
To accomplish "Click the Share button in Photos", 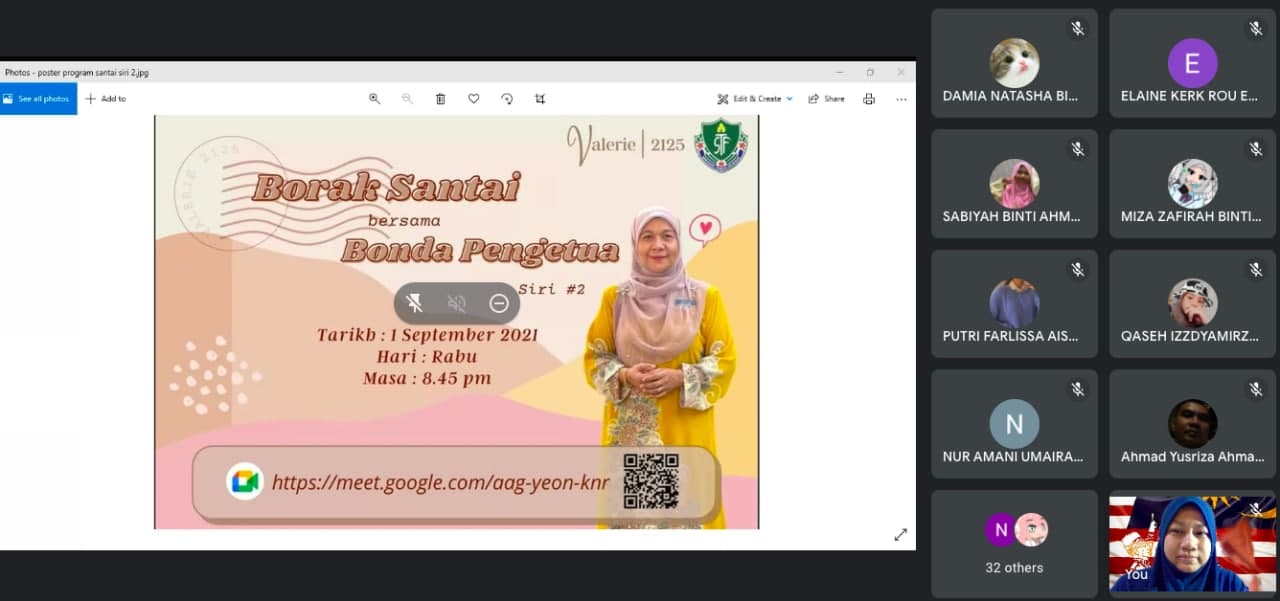I will 827,99.
